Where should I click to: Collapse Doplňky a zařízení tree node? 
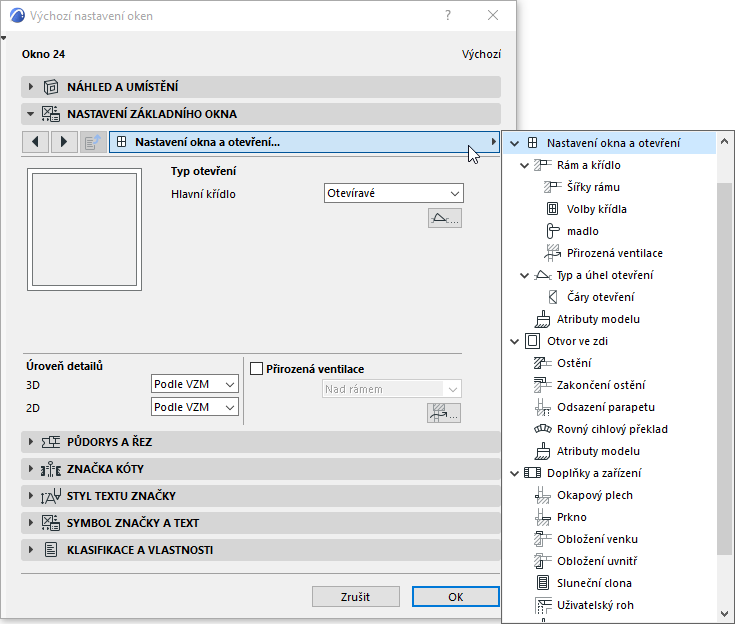pyautogui.click(x=515, y=473)
